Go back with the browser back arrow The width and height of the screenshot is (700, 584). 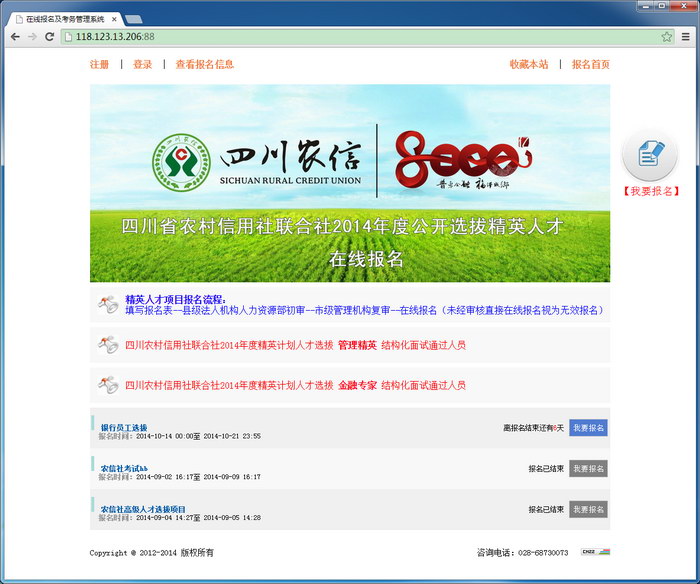[x=15, y=37]
